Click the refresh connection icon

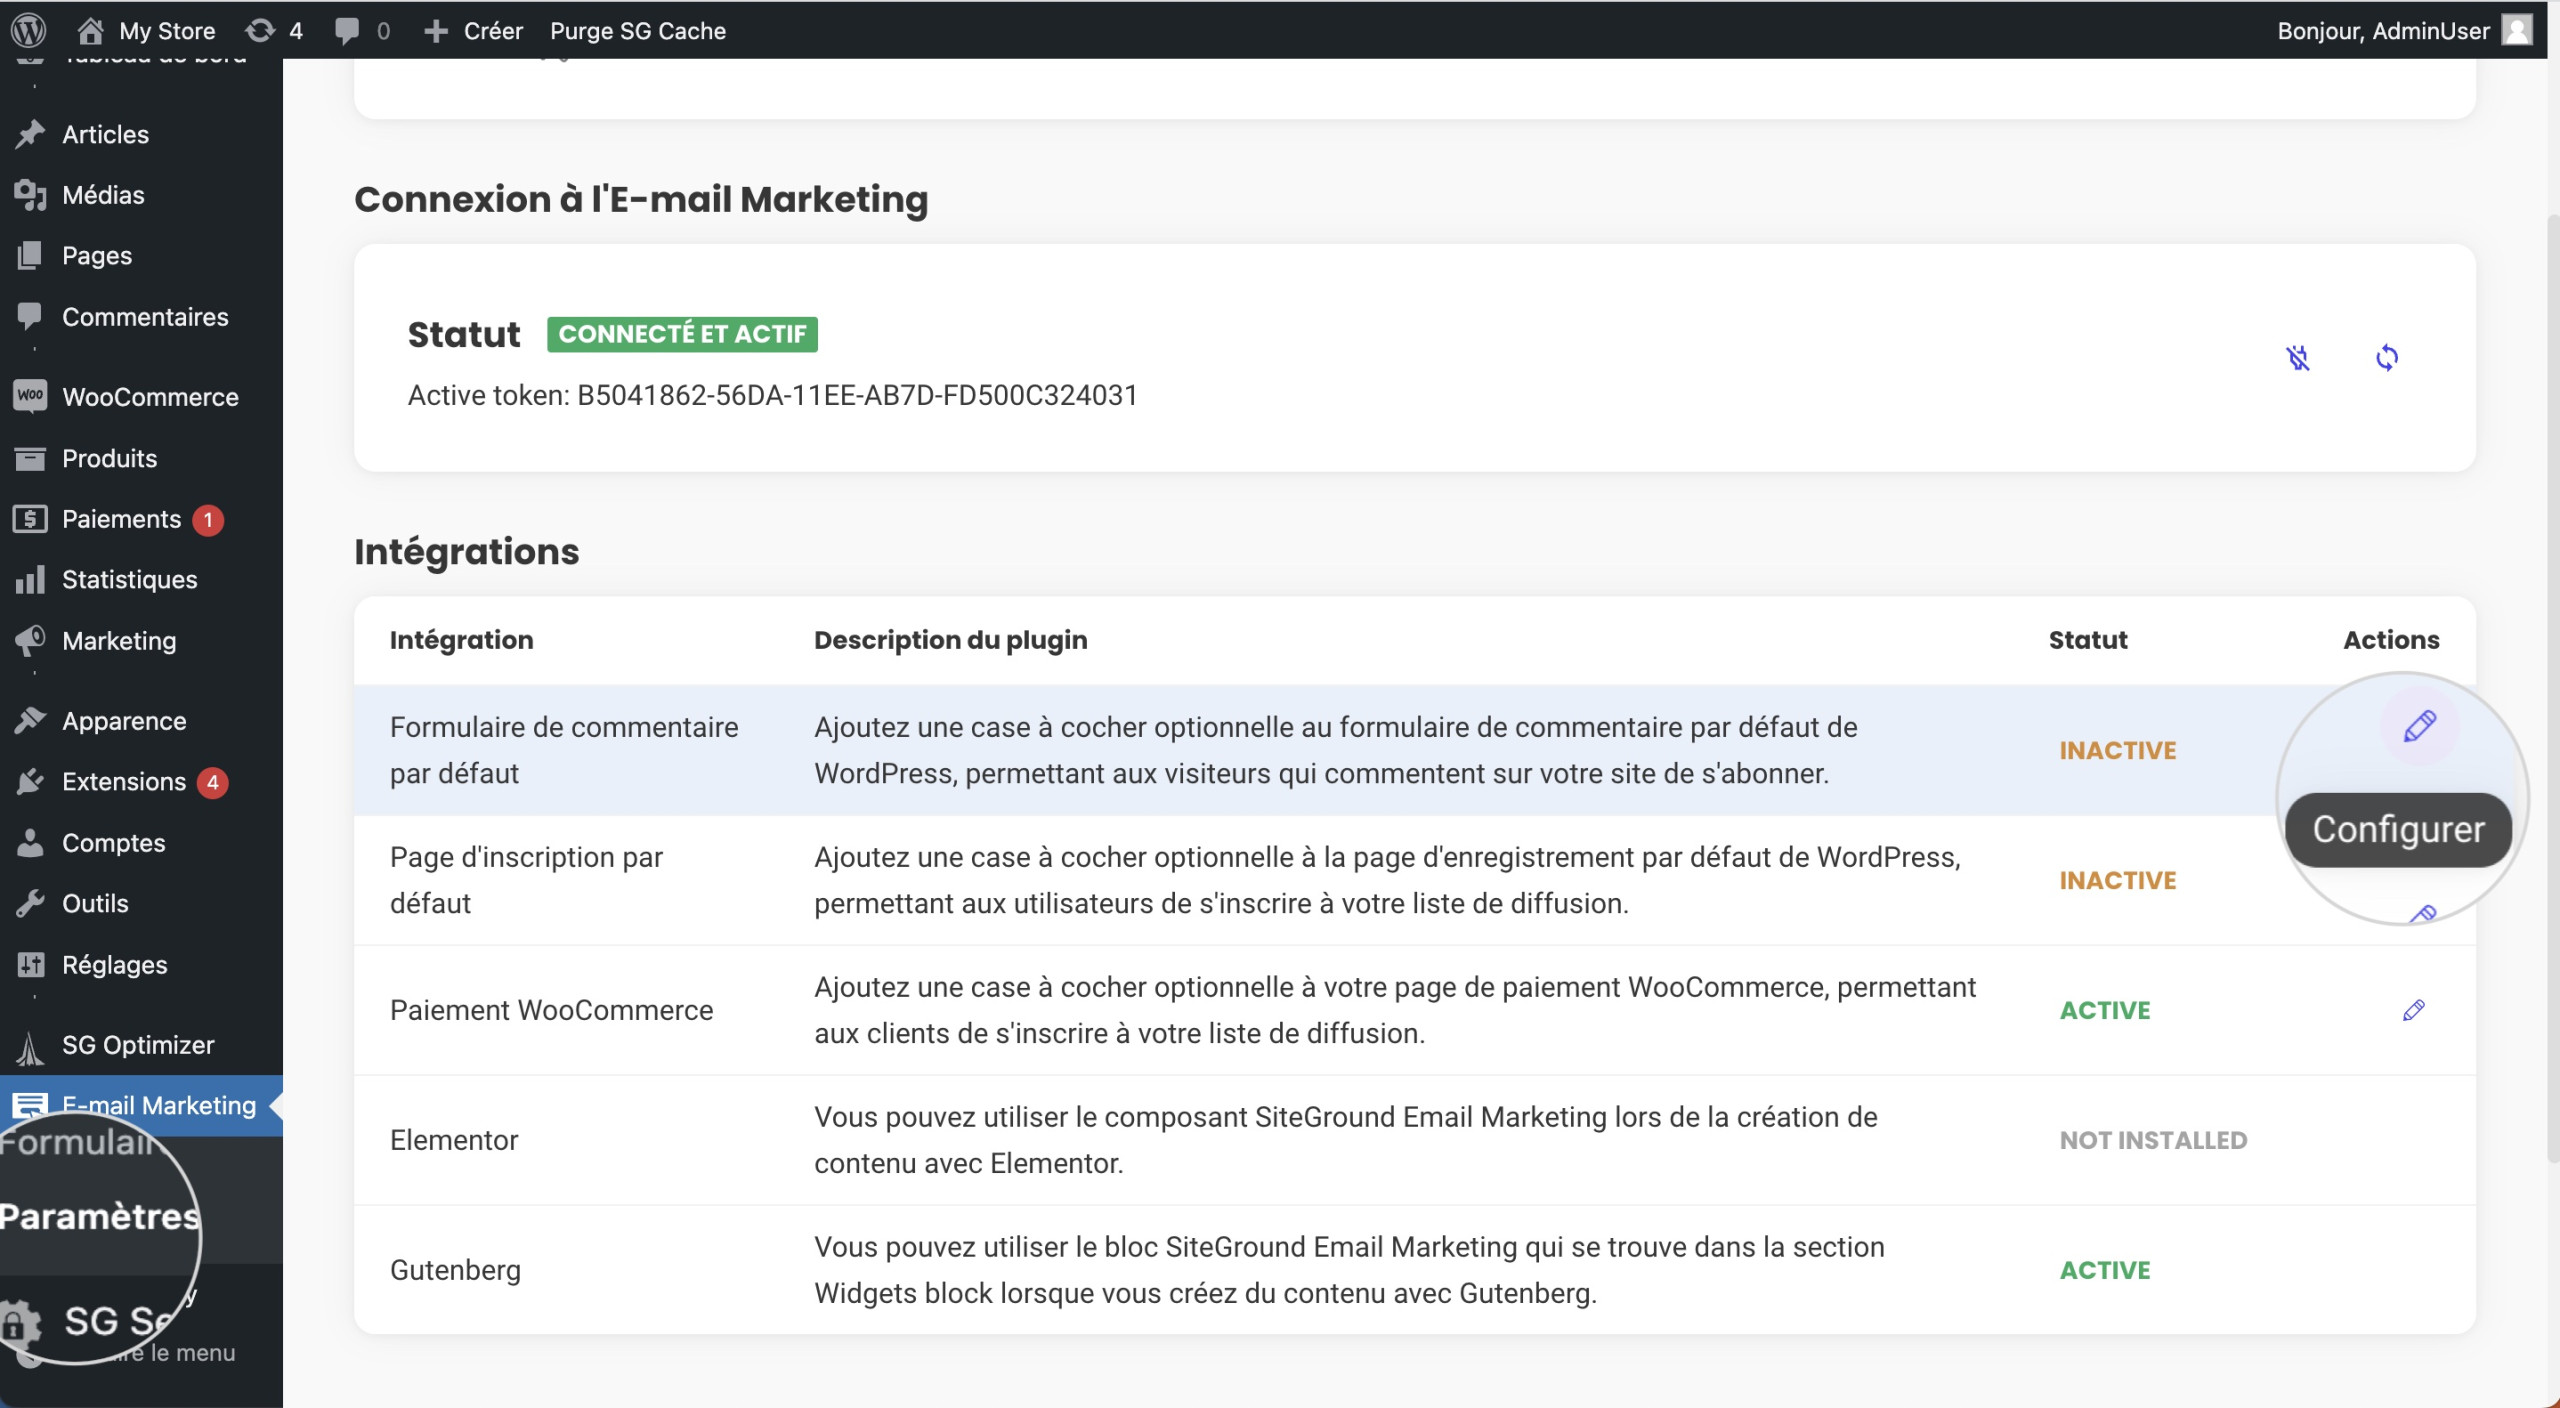pos(2387,357)
